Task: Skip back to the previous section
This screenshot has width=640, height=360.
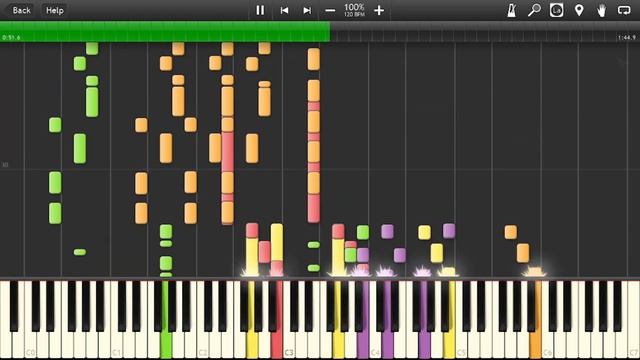Action: click(284, 10)
